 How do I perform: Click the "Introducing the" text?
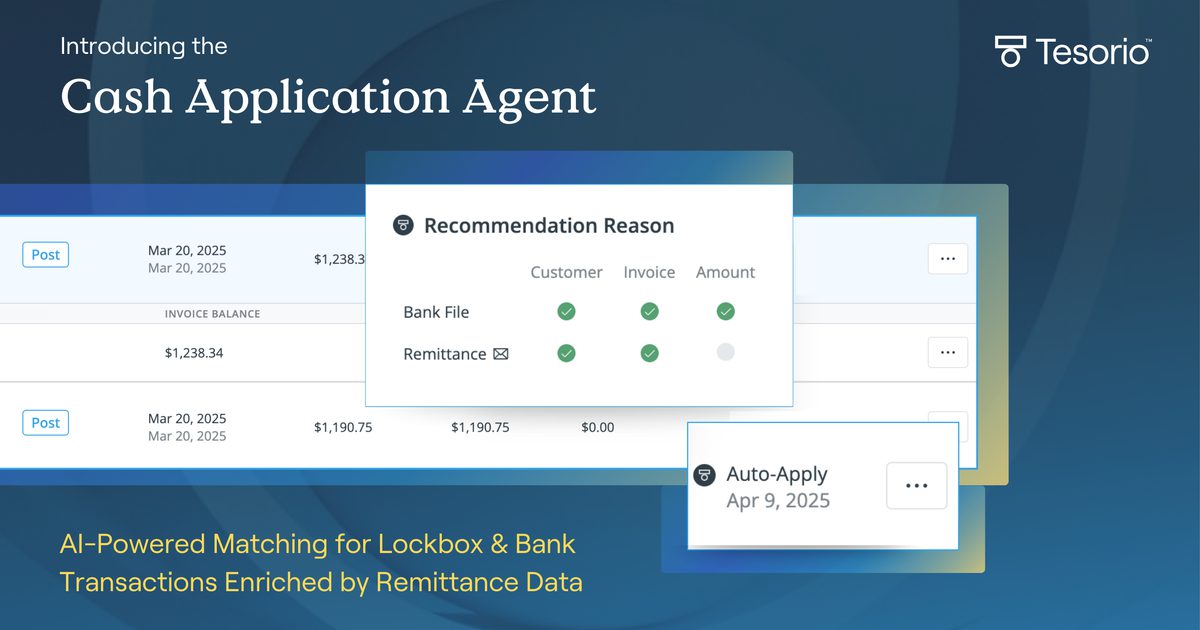(x=144, y=46)
